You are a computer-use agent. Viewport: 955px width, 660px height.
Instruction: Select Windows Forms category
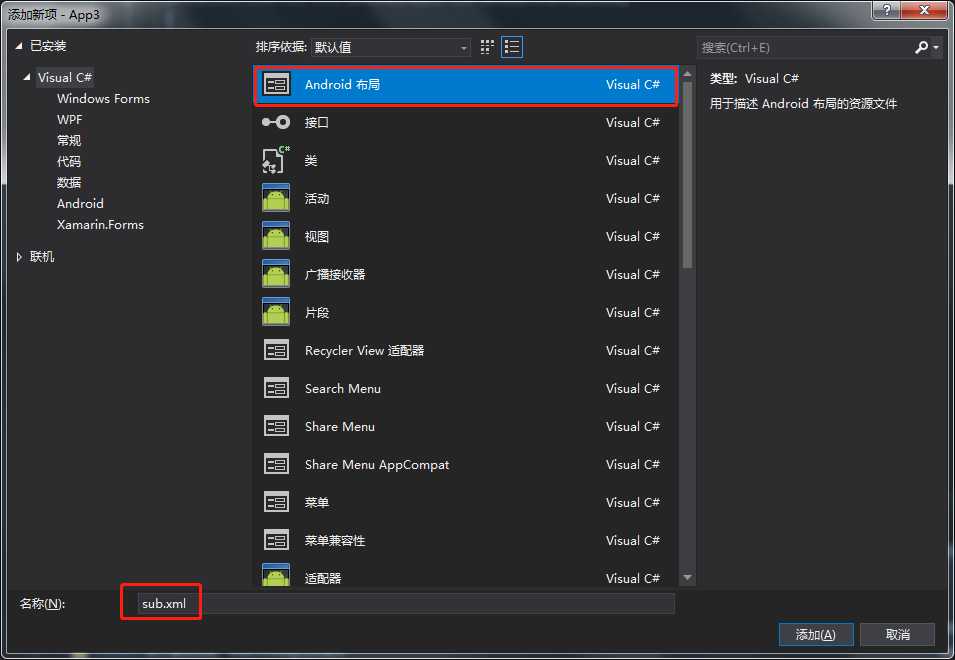[x=103, y=99]
